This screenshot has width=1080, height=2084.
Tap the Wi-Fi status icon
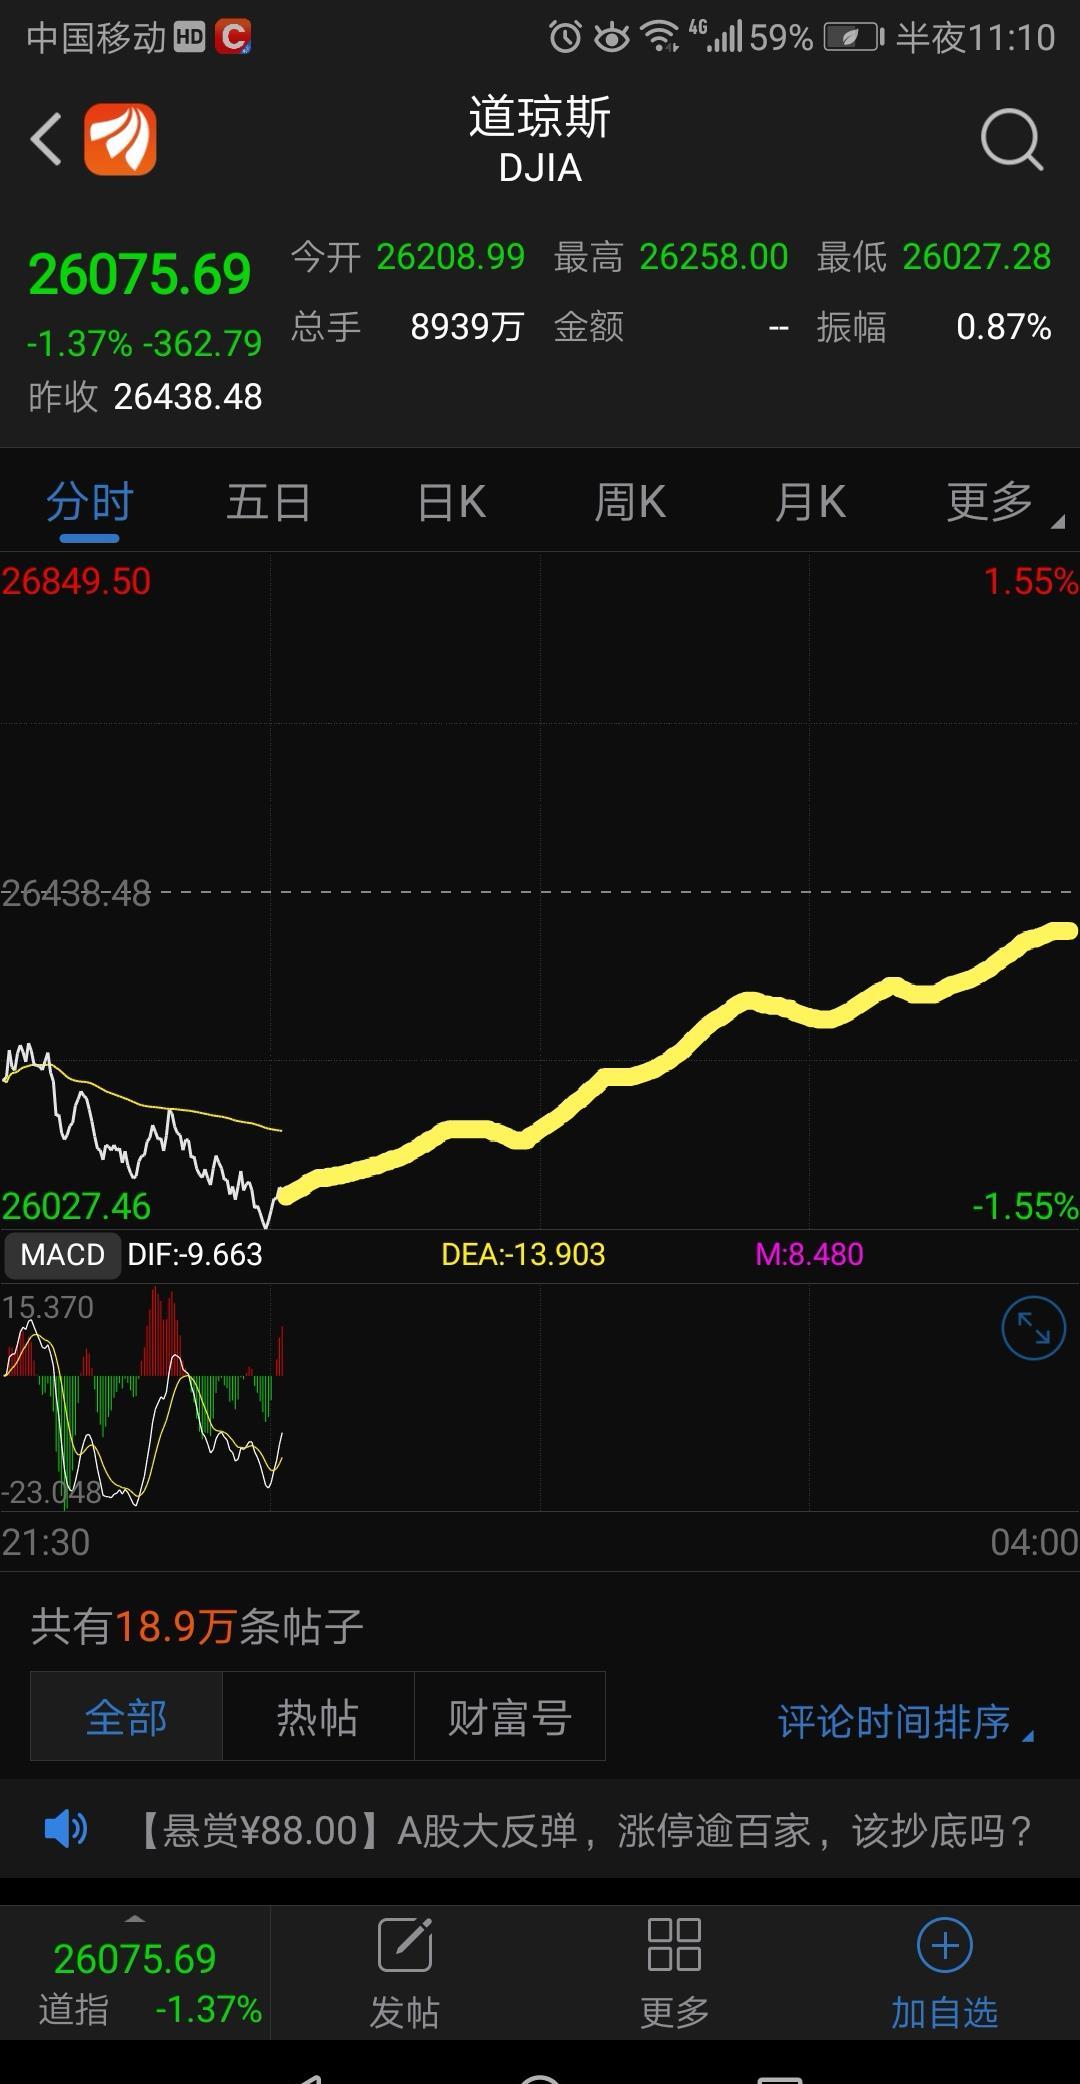coord(661,38)
